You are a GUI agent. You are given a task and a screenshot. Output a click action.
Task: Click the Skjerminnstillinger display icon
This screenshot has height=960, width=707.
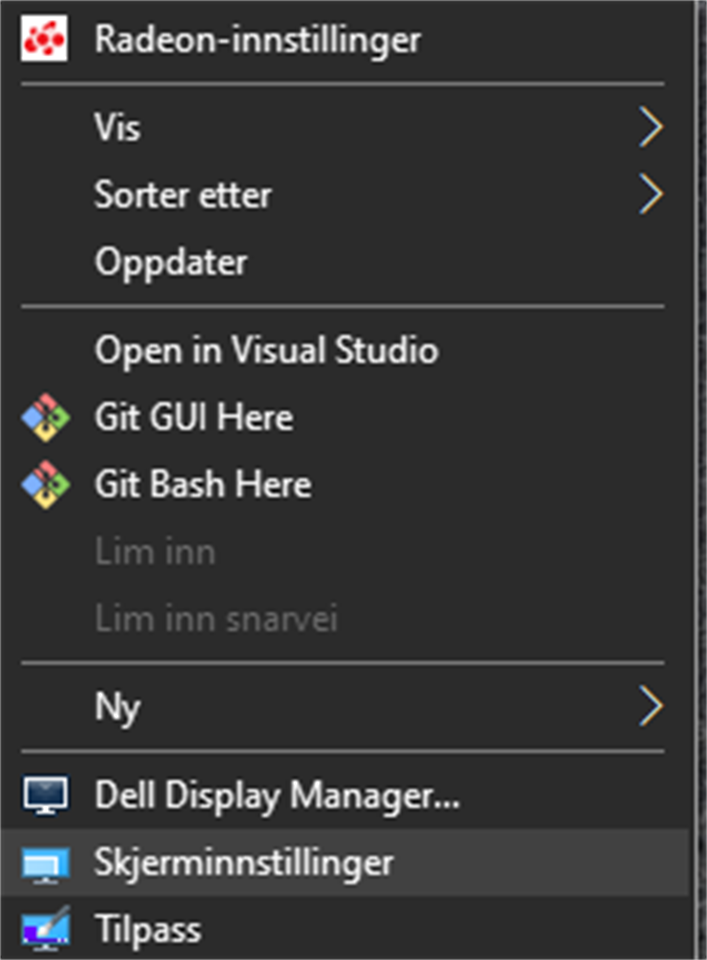click(46, 862)
